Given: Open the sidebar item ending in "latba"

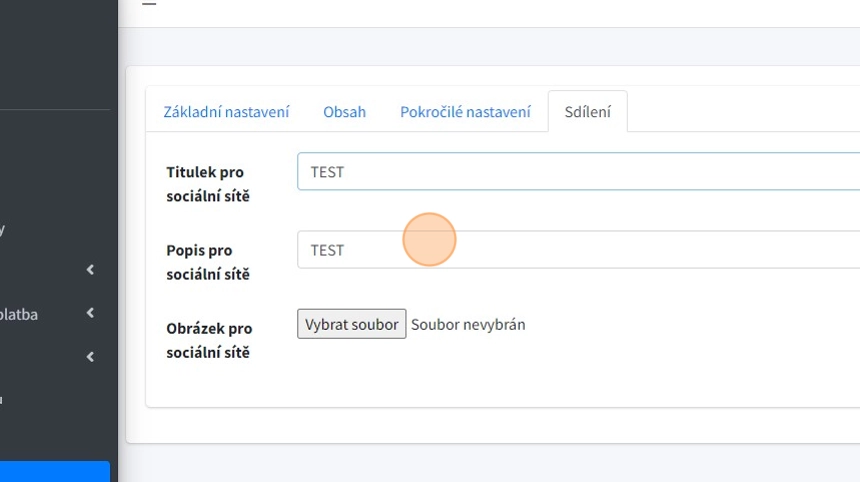Looking at the screenshot, I should click(x=18, y=314).
